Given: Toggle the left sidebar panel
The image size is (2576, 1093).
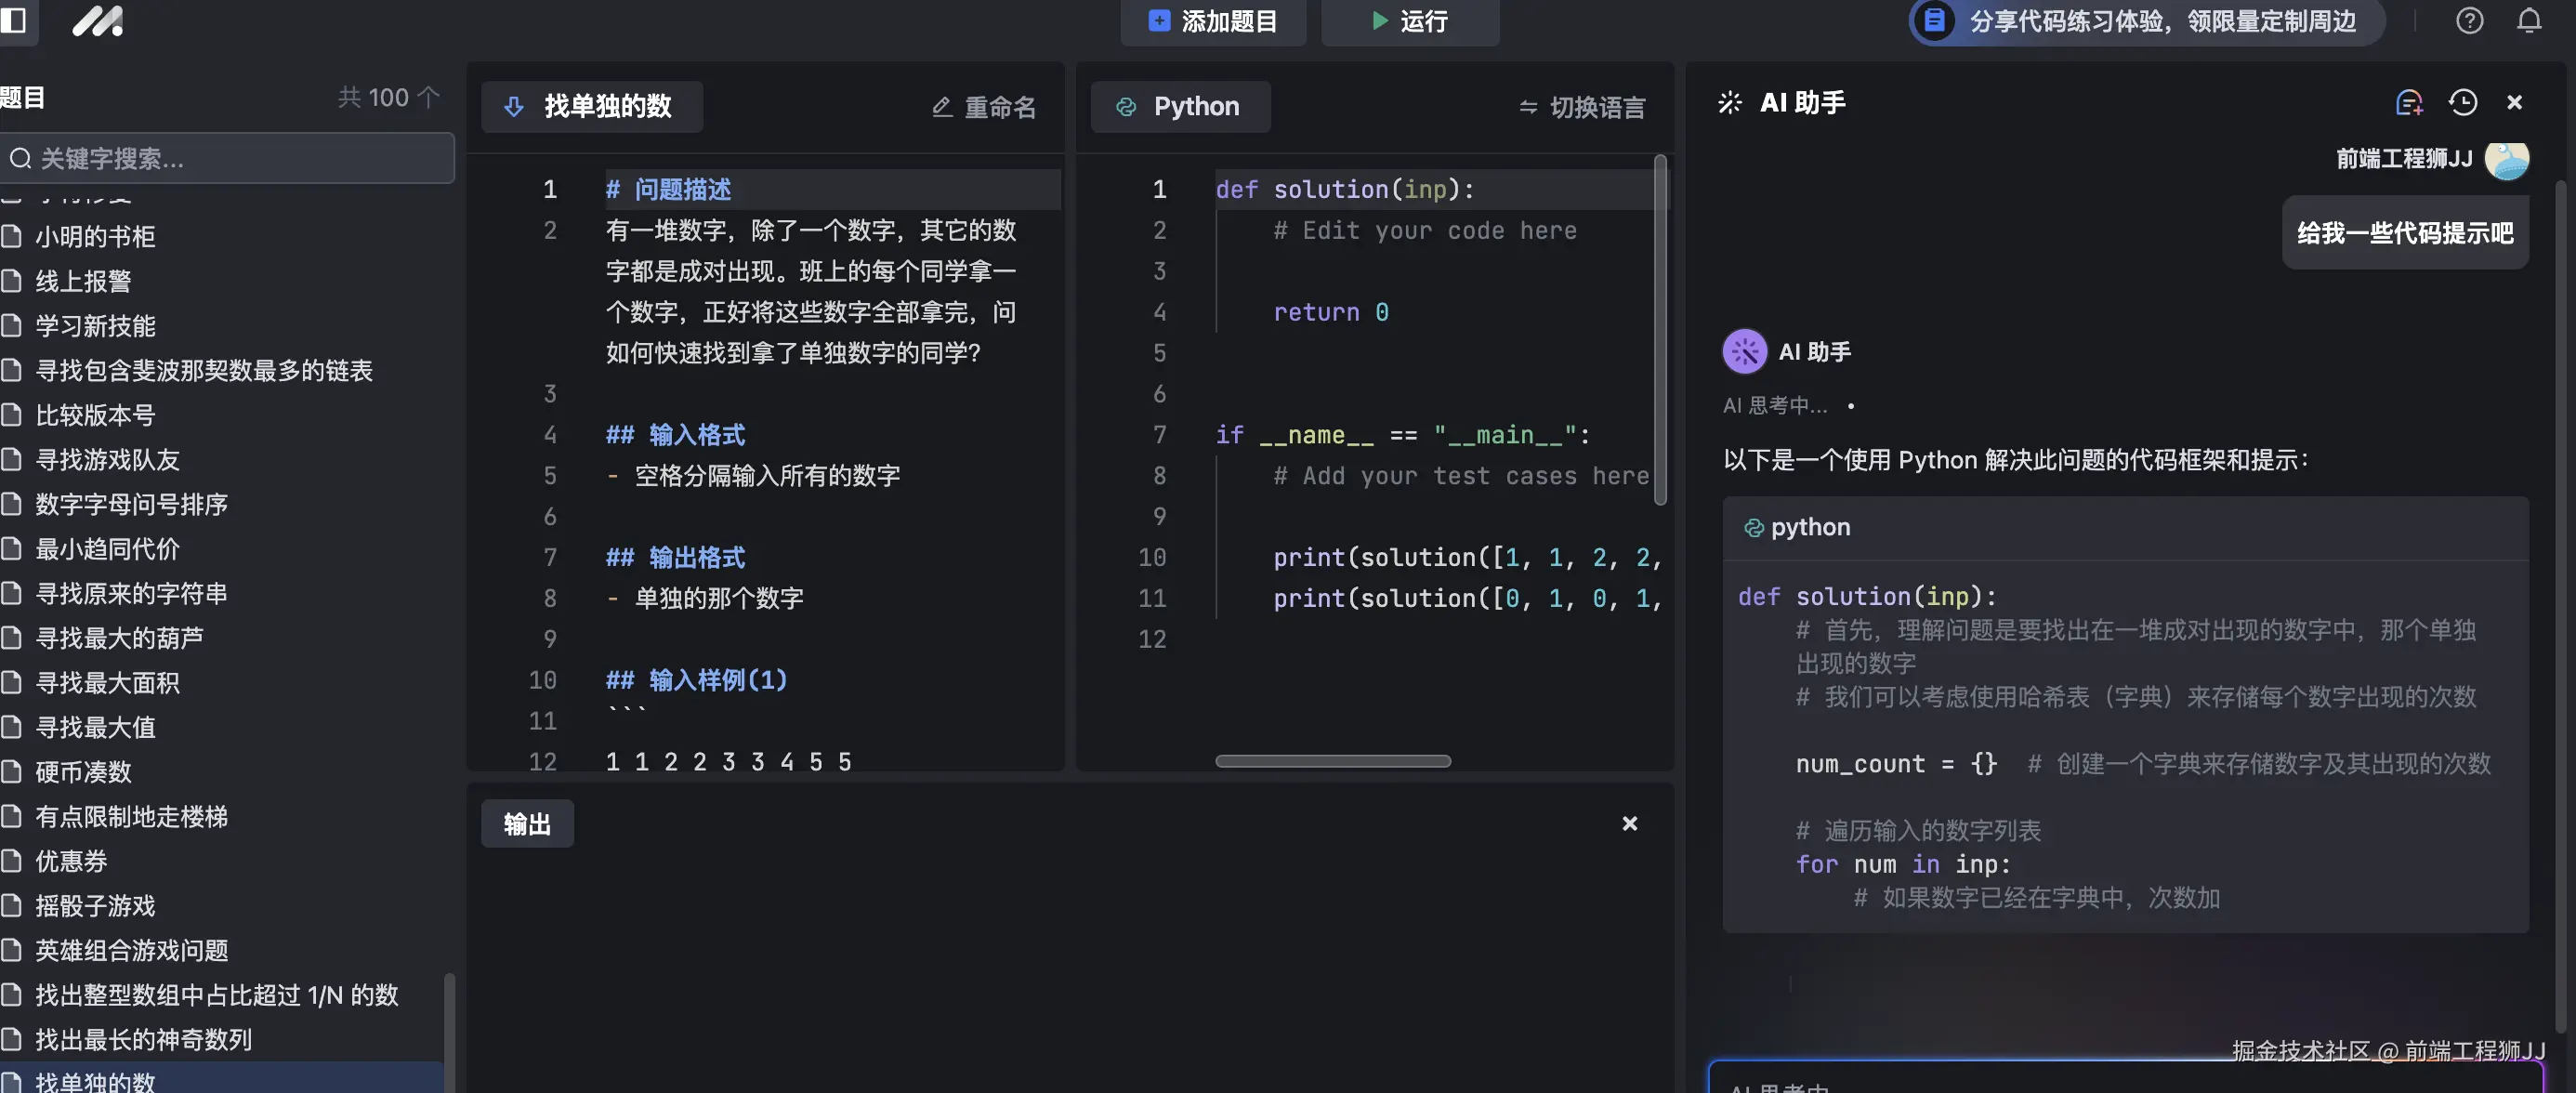Looking at the screenshot, I should click(x=15, y=21).
